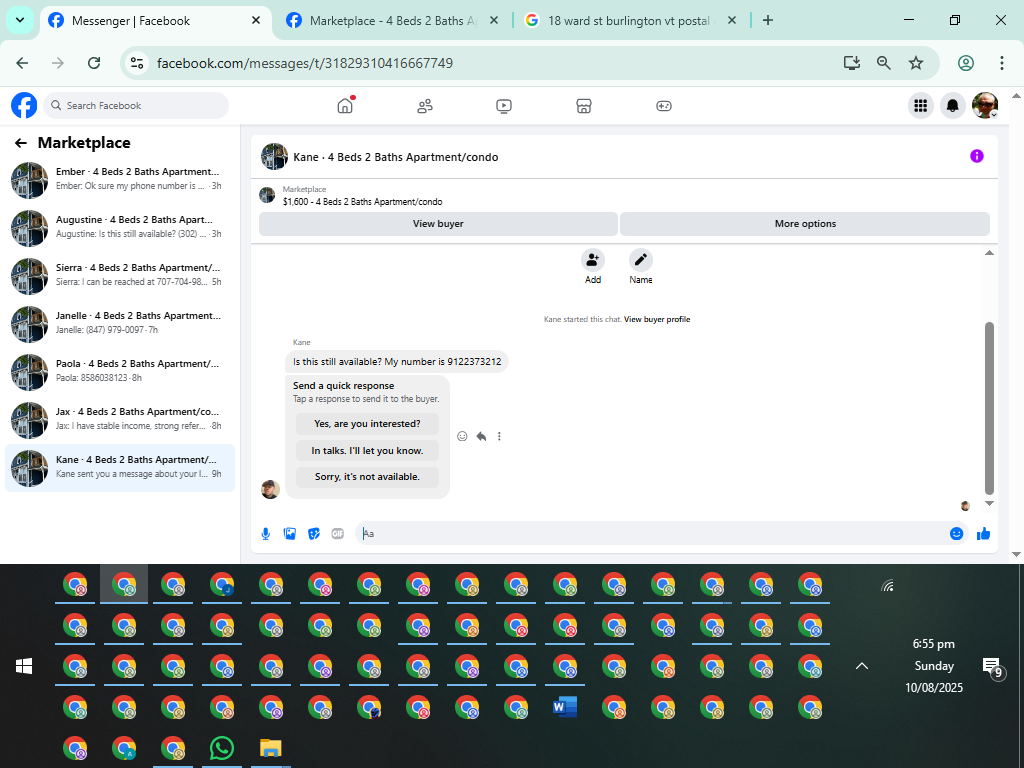Viewport: 1024px width, 768px height.
Task: Click chat scroll up arrow
Action: pos(989,253)
